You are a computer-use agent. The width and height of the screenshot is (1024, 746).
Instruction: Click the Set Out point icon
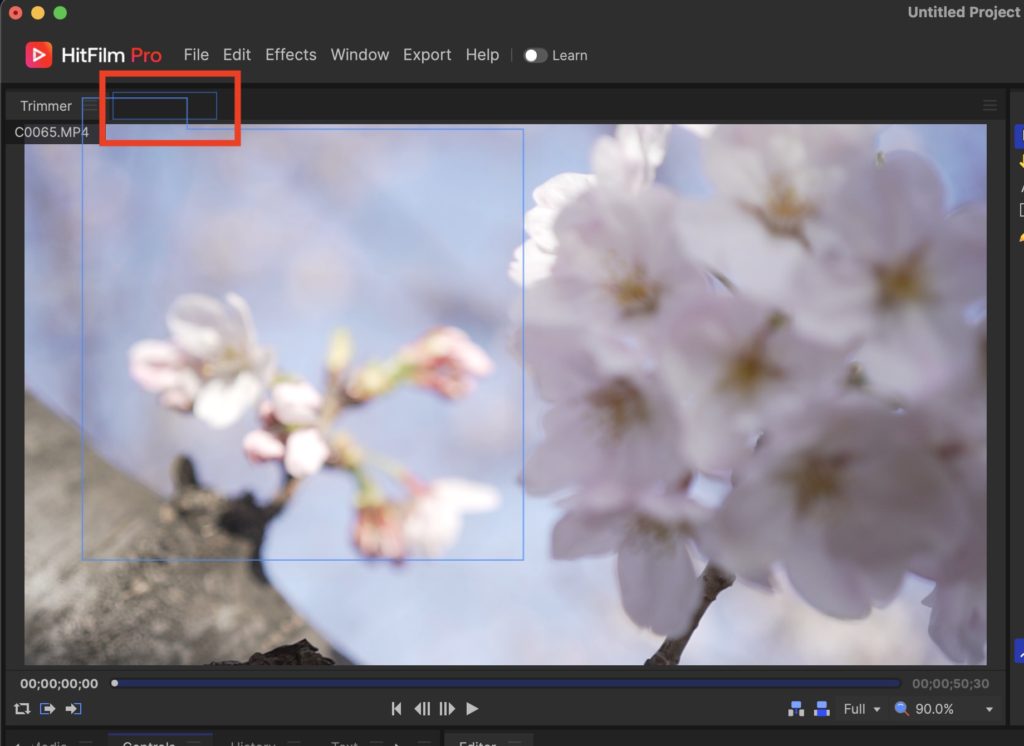pos(73,709)
